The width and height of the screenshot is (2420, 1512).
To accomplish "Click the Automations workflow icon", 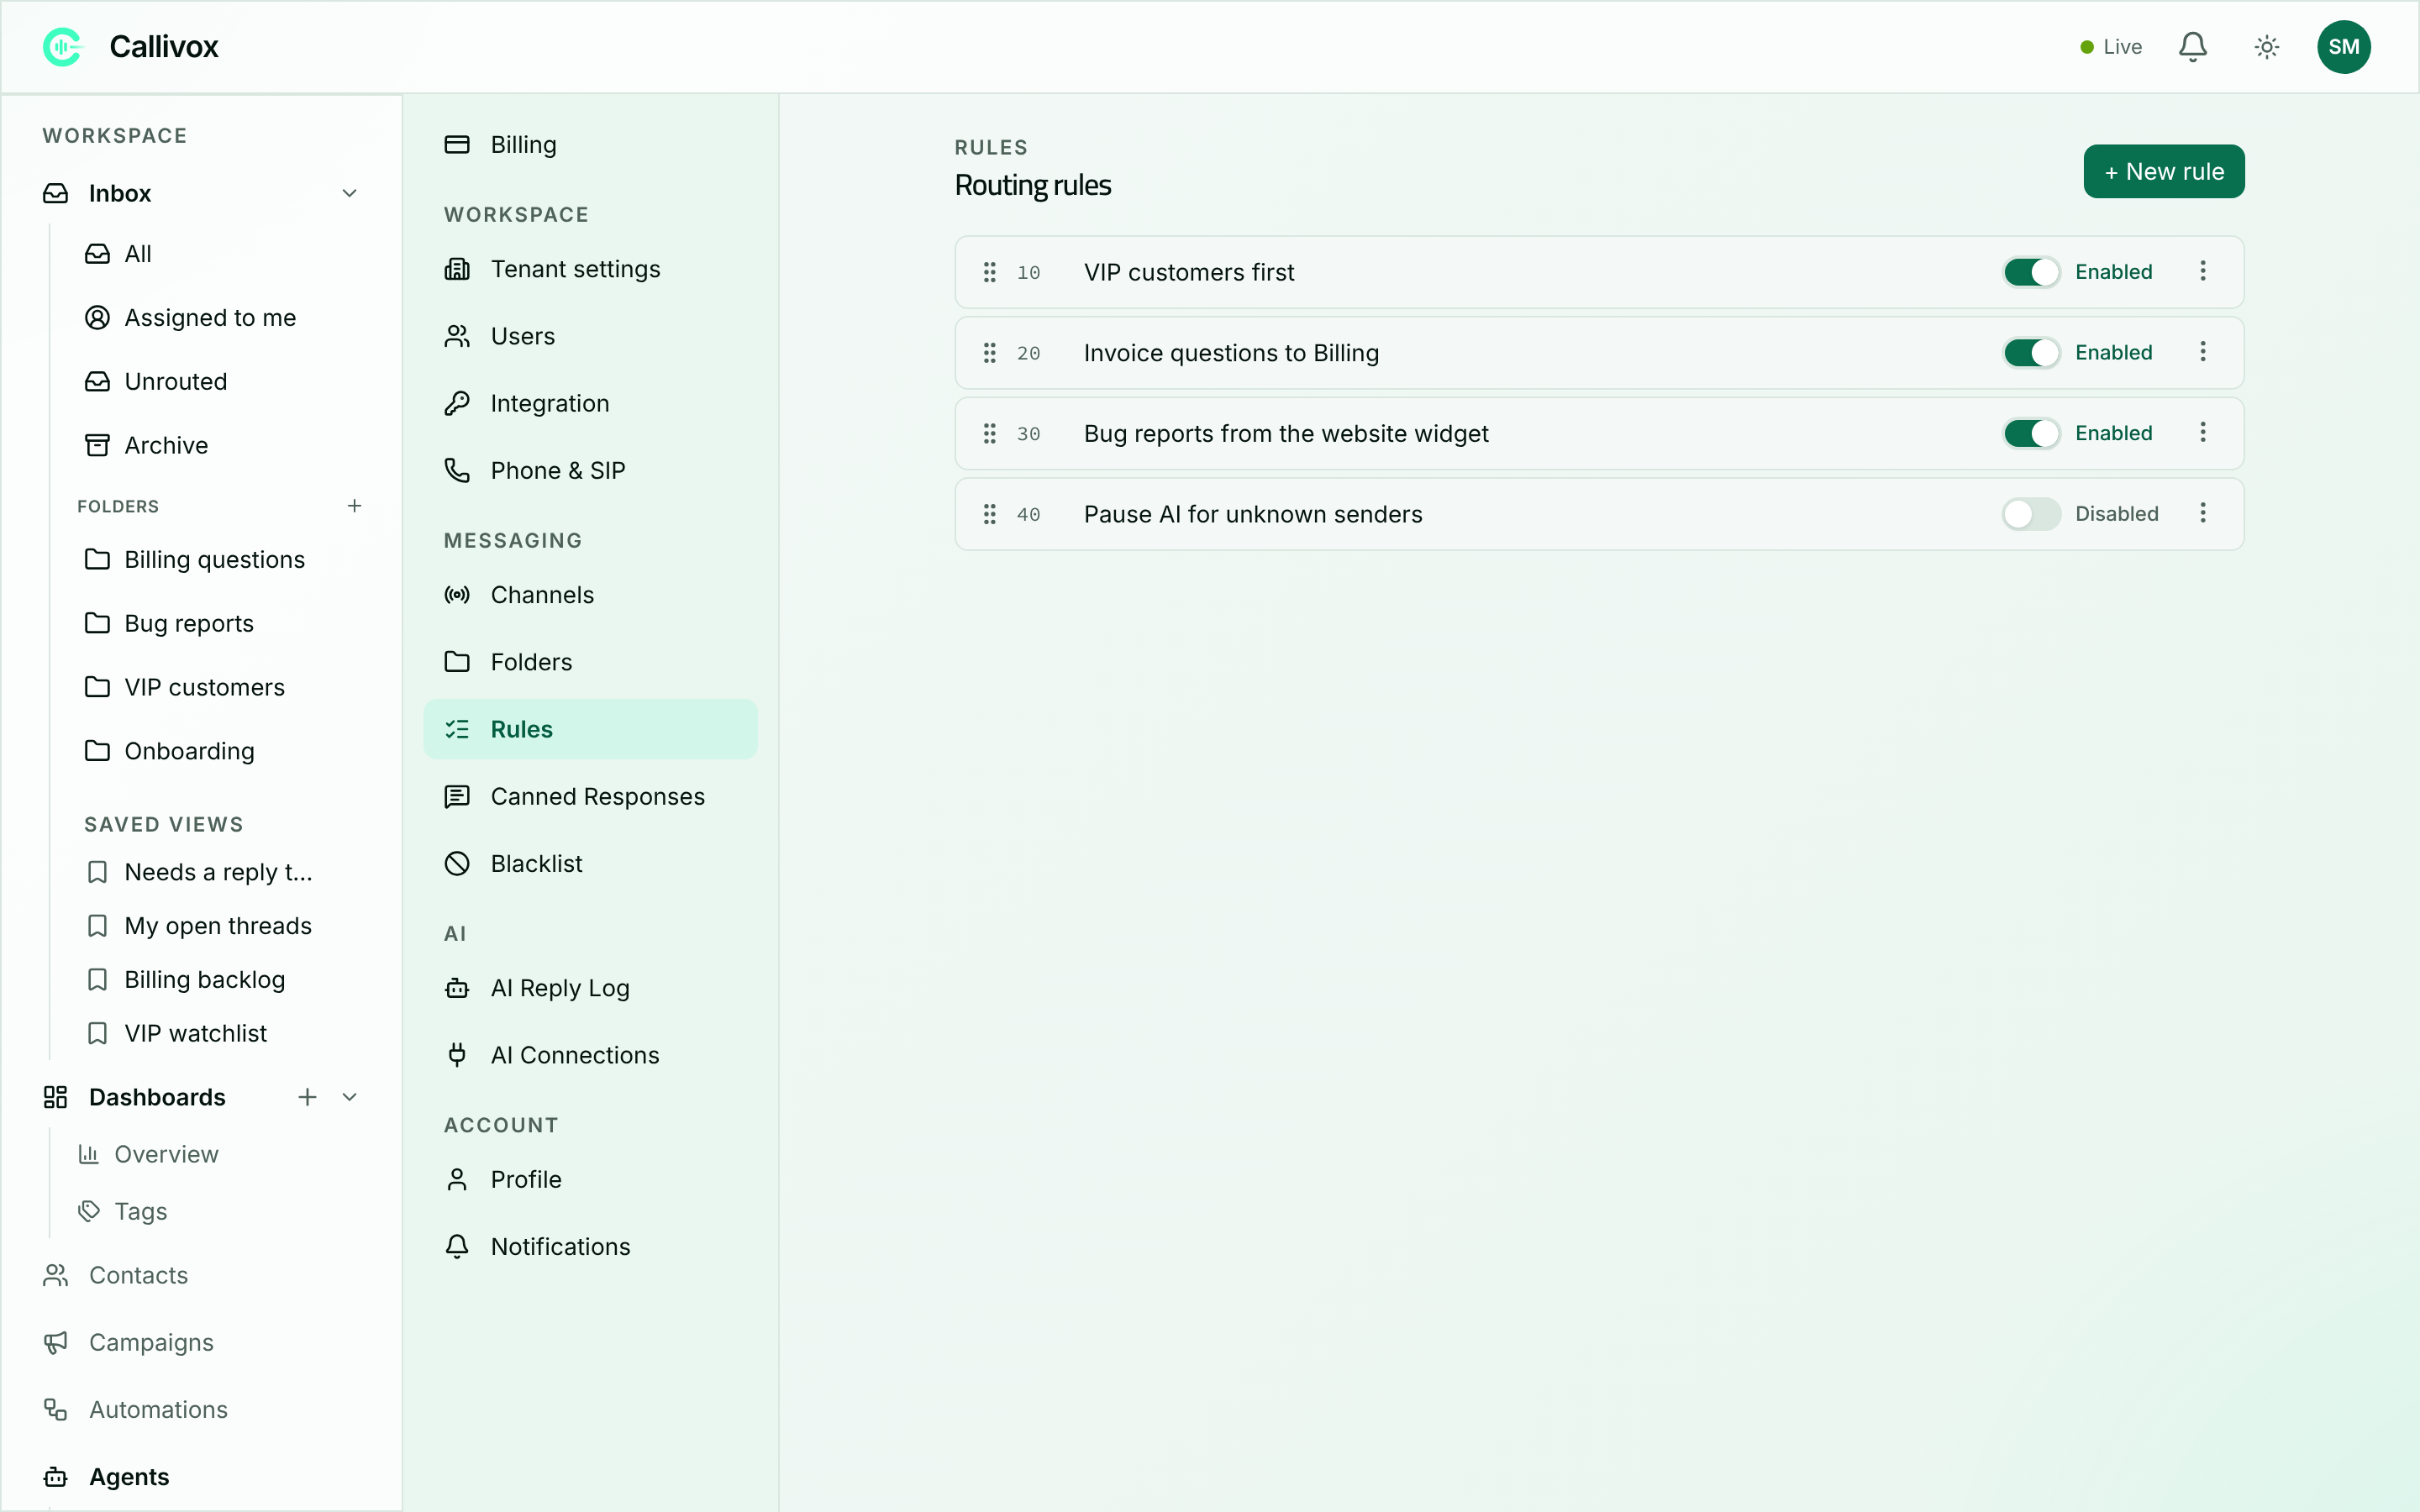I will pyautogui.click(x=55, y=1409).
